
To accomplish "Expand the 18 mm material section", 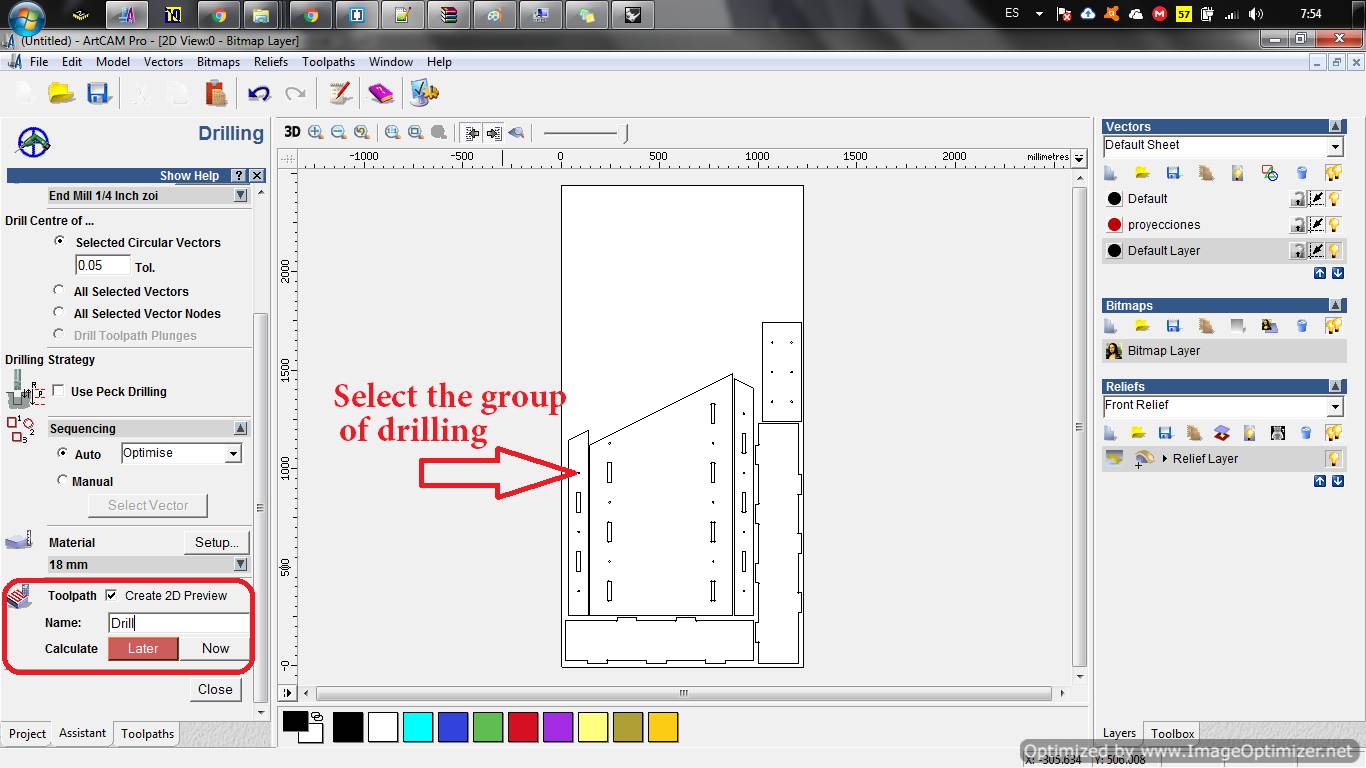I will tap(240, 564).
